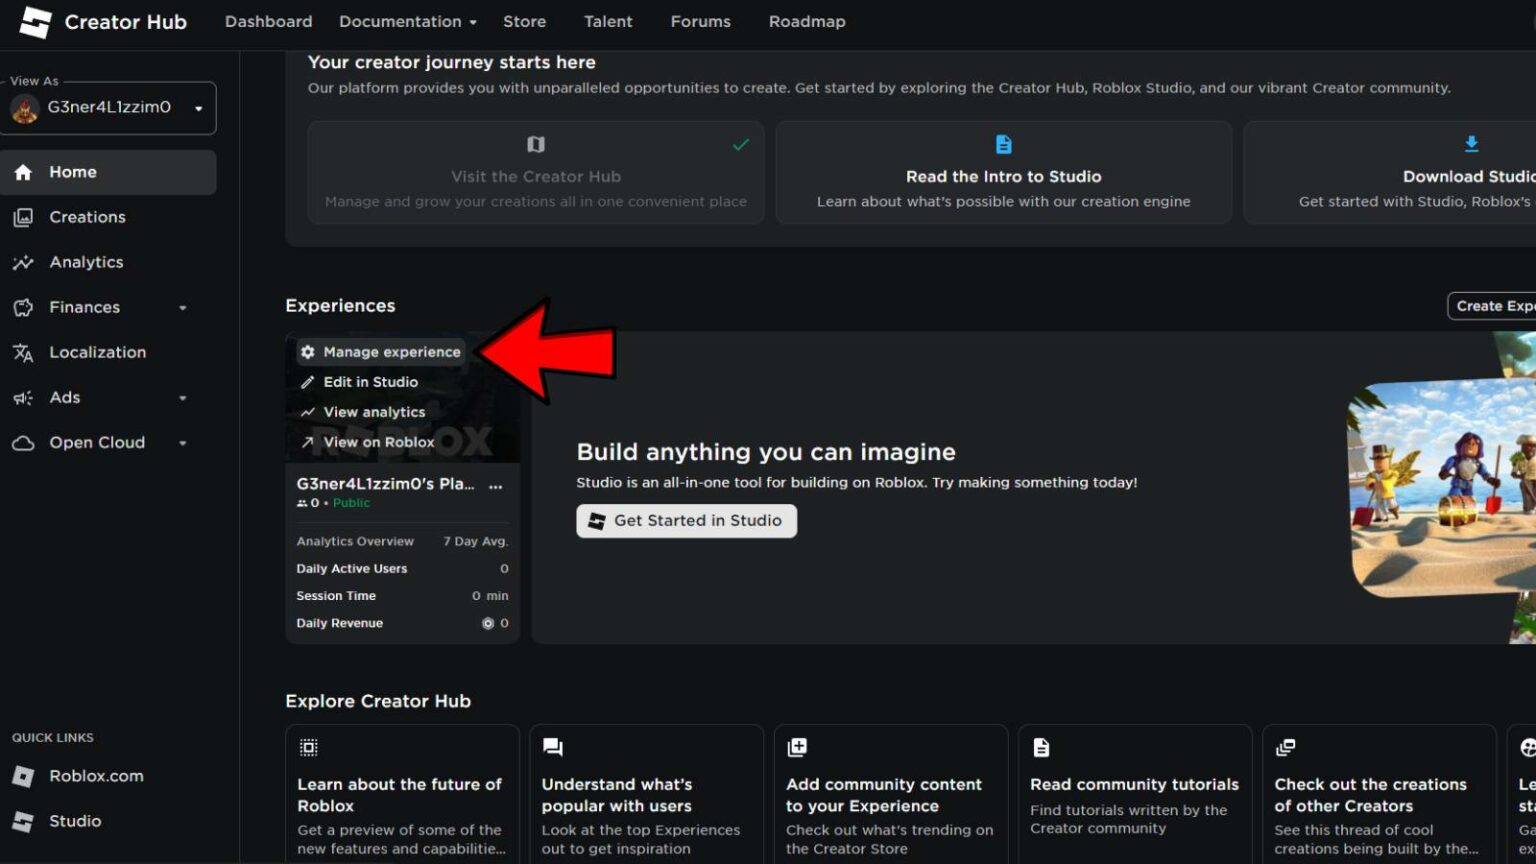Expand the Finances sidebar section
The image size is (1536, 864).
tap(183, 307)
